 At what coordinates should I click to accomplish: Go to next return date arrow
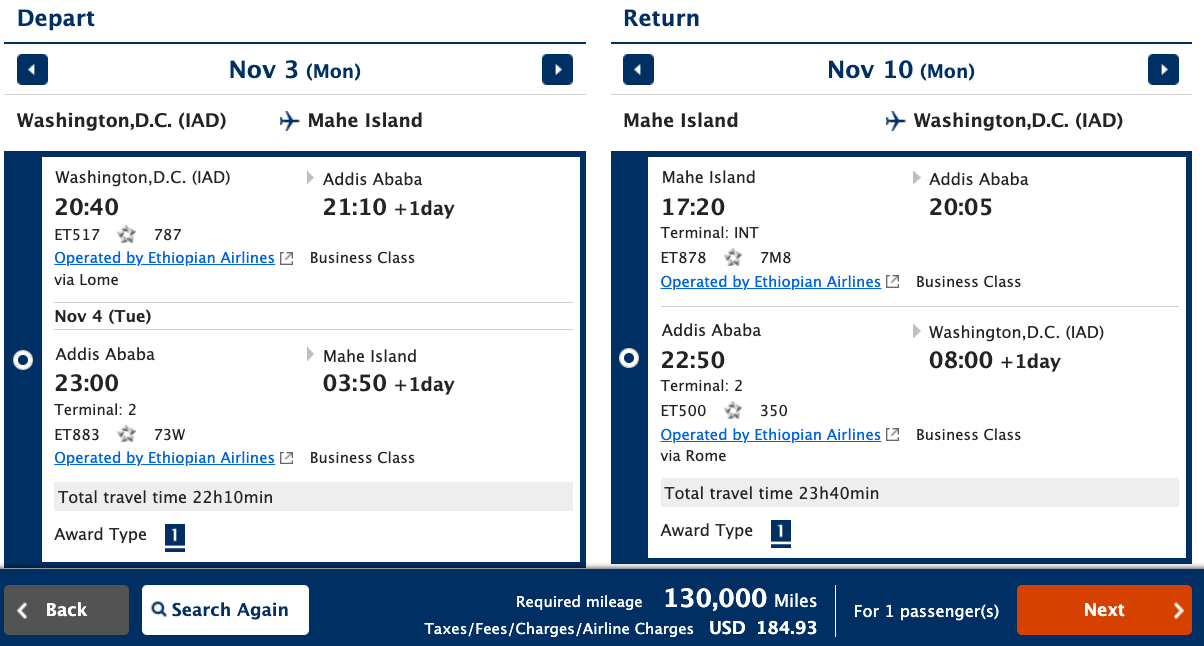1163,70
